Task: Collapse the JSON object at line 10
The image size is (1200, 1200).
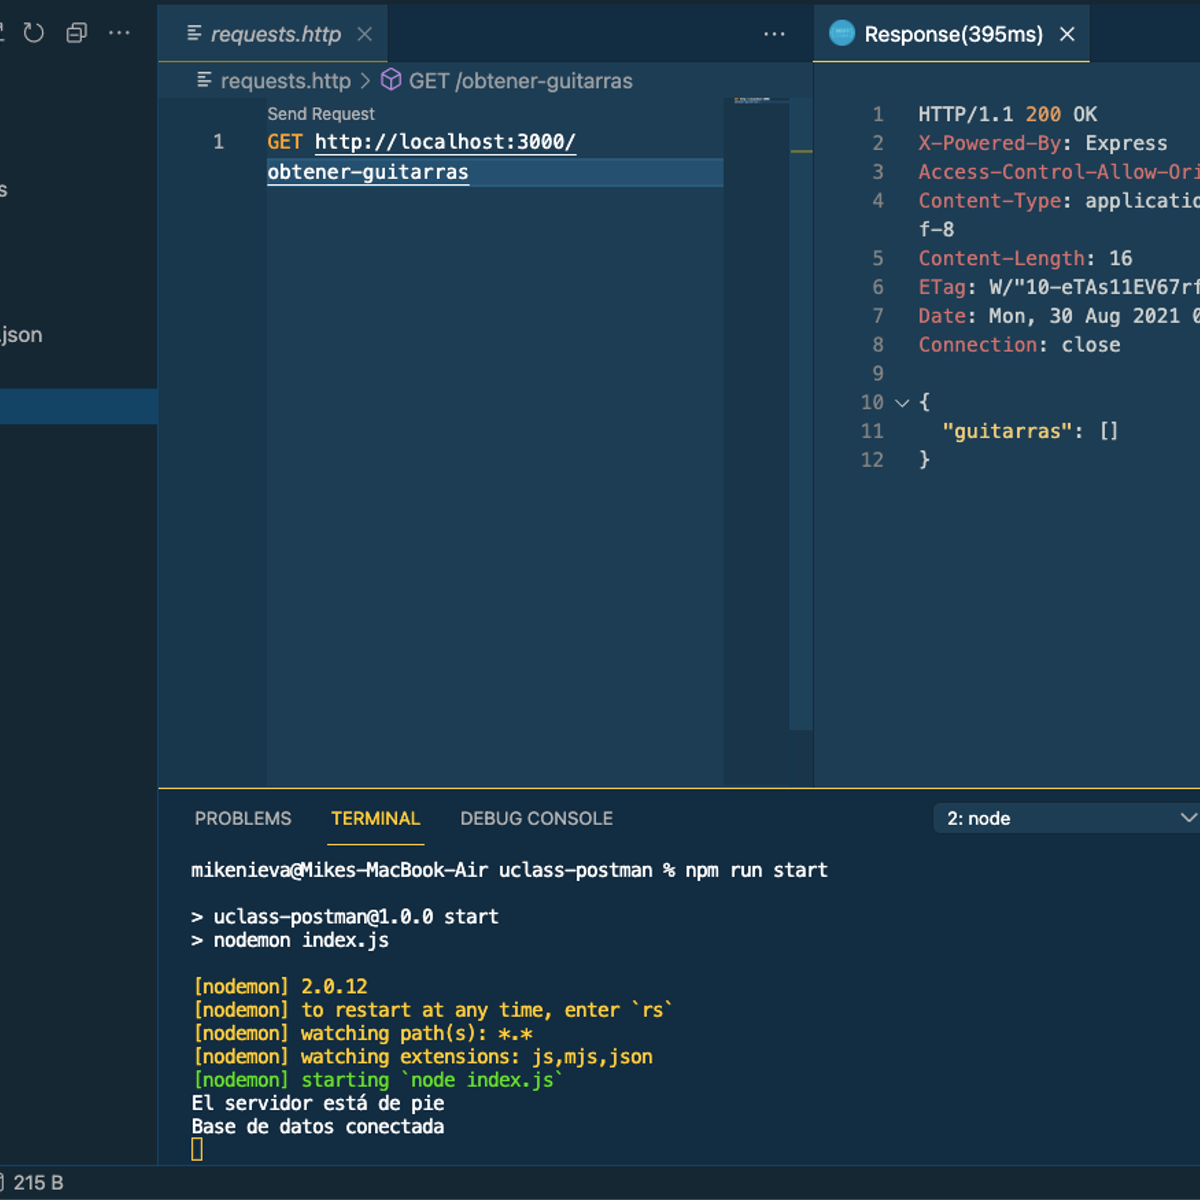Action: tap(901, 402)
